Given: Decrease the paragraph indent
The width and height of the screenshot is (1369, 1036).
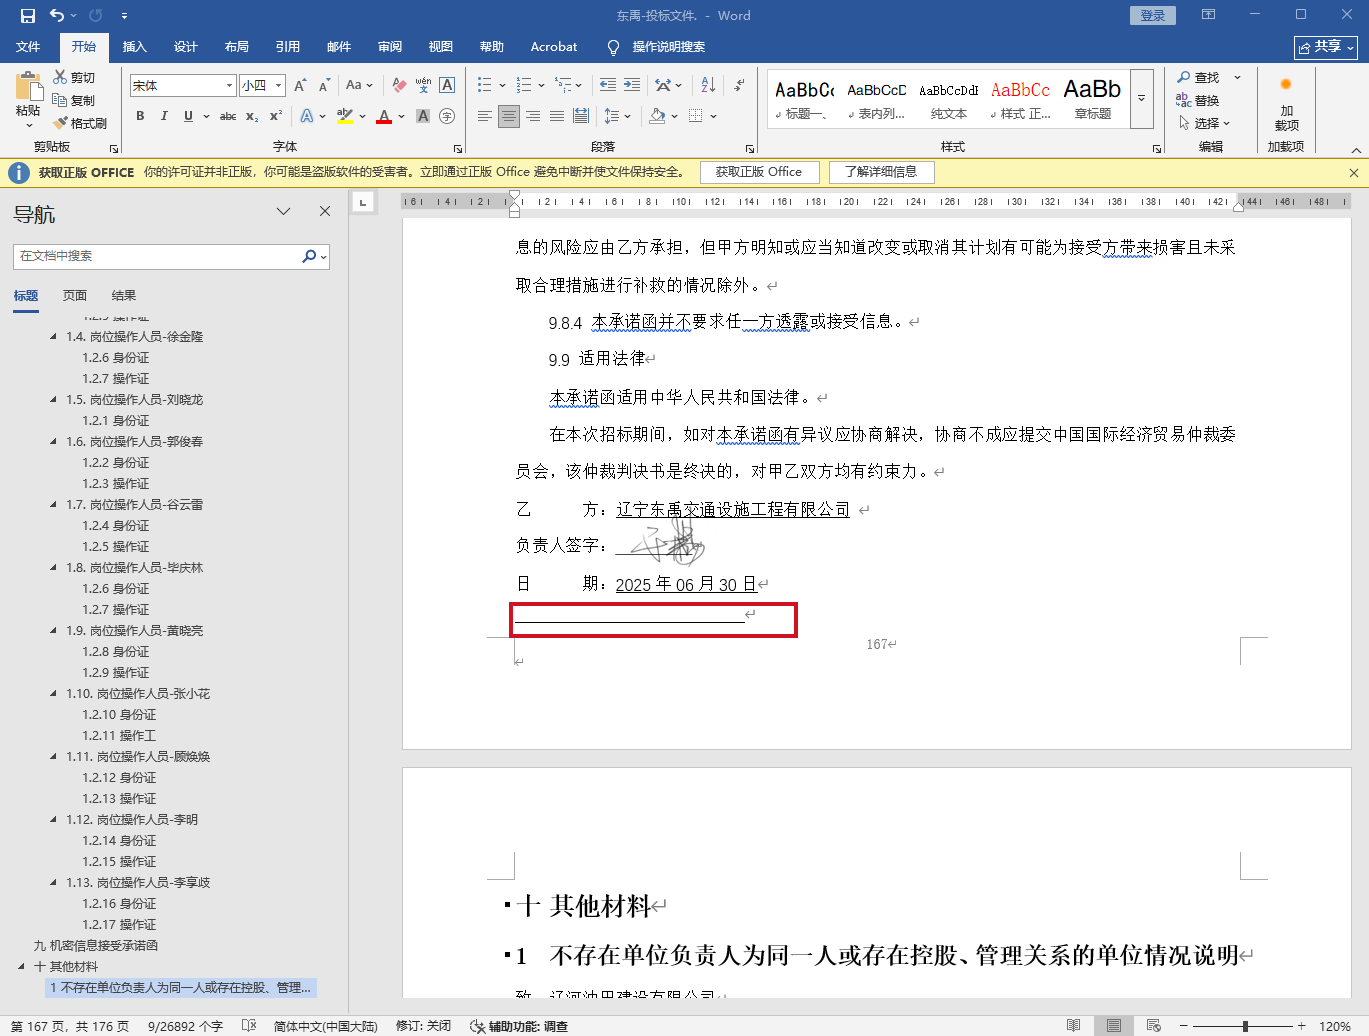Looking at the screenshot, I should click(608, 86).
